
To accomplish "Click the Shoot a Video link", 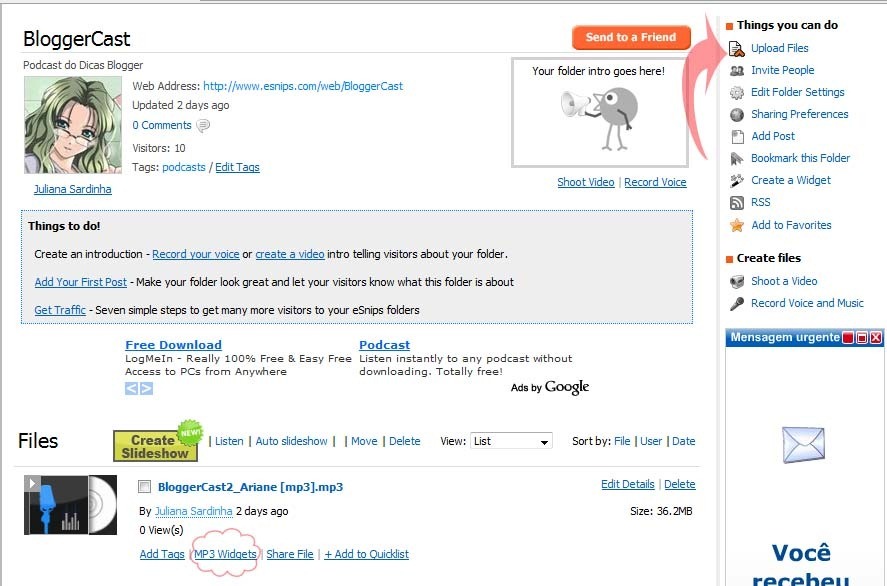I will click(784, 281).
